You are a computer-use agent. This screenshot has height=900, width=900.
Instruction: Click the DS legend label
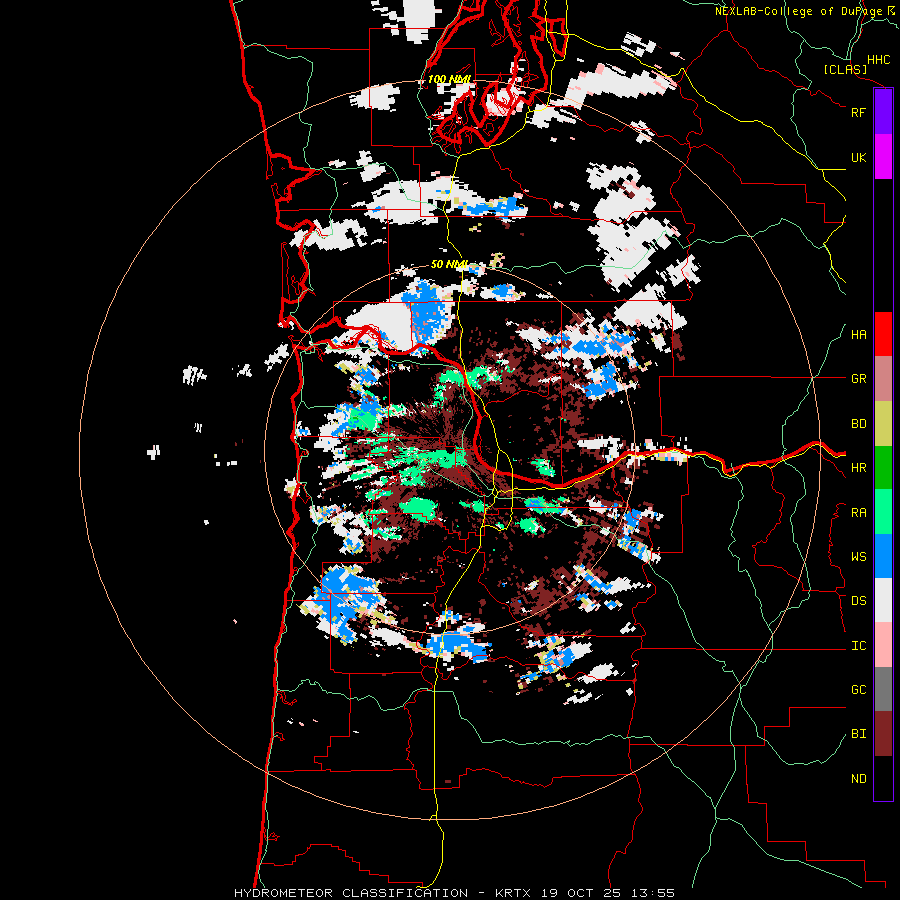858,601
